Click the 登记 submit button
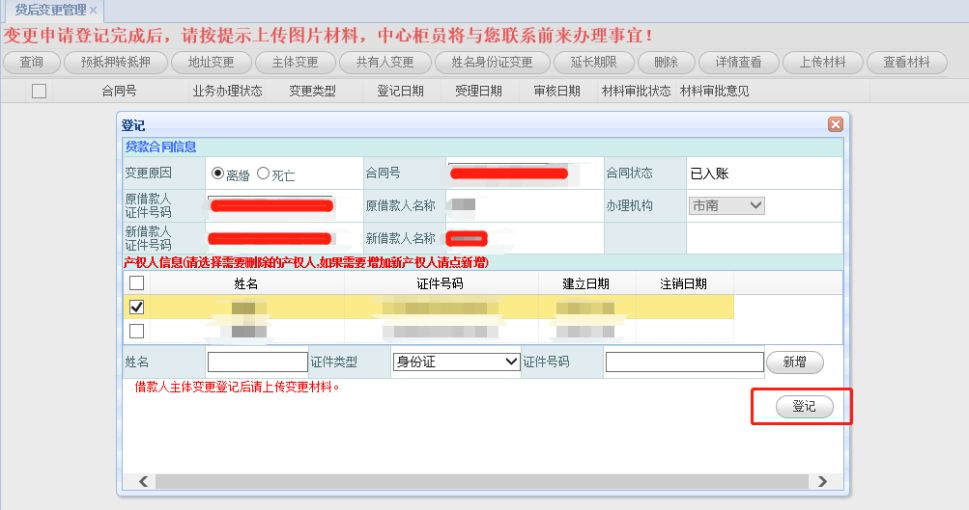The image size is (969, 510). tap(805, 406)
